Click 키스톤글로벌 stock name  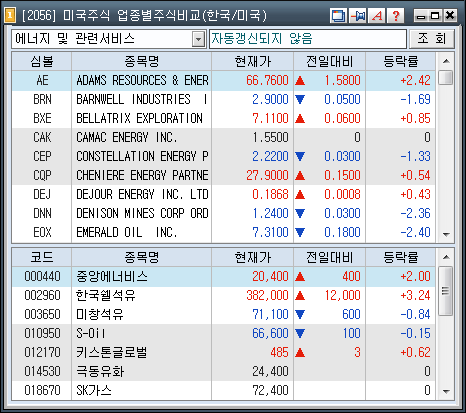pos(112,352)
